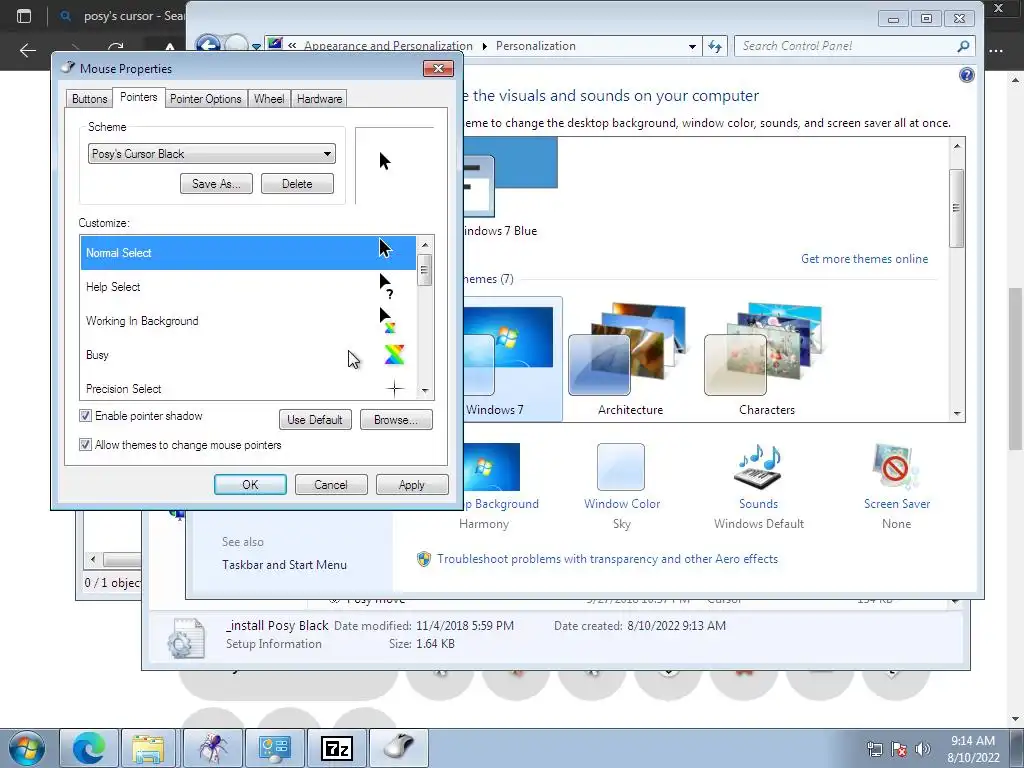The height and width of the screenshot is (768, 1024).
Task: Click the Use Default button
Action: click(315, 419)
